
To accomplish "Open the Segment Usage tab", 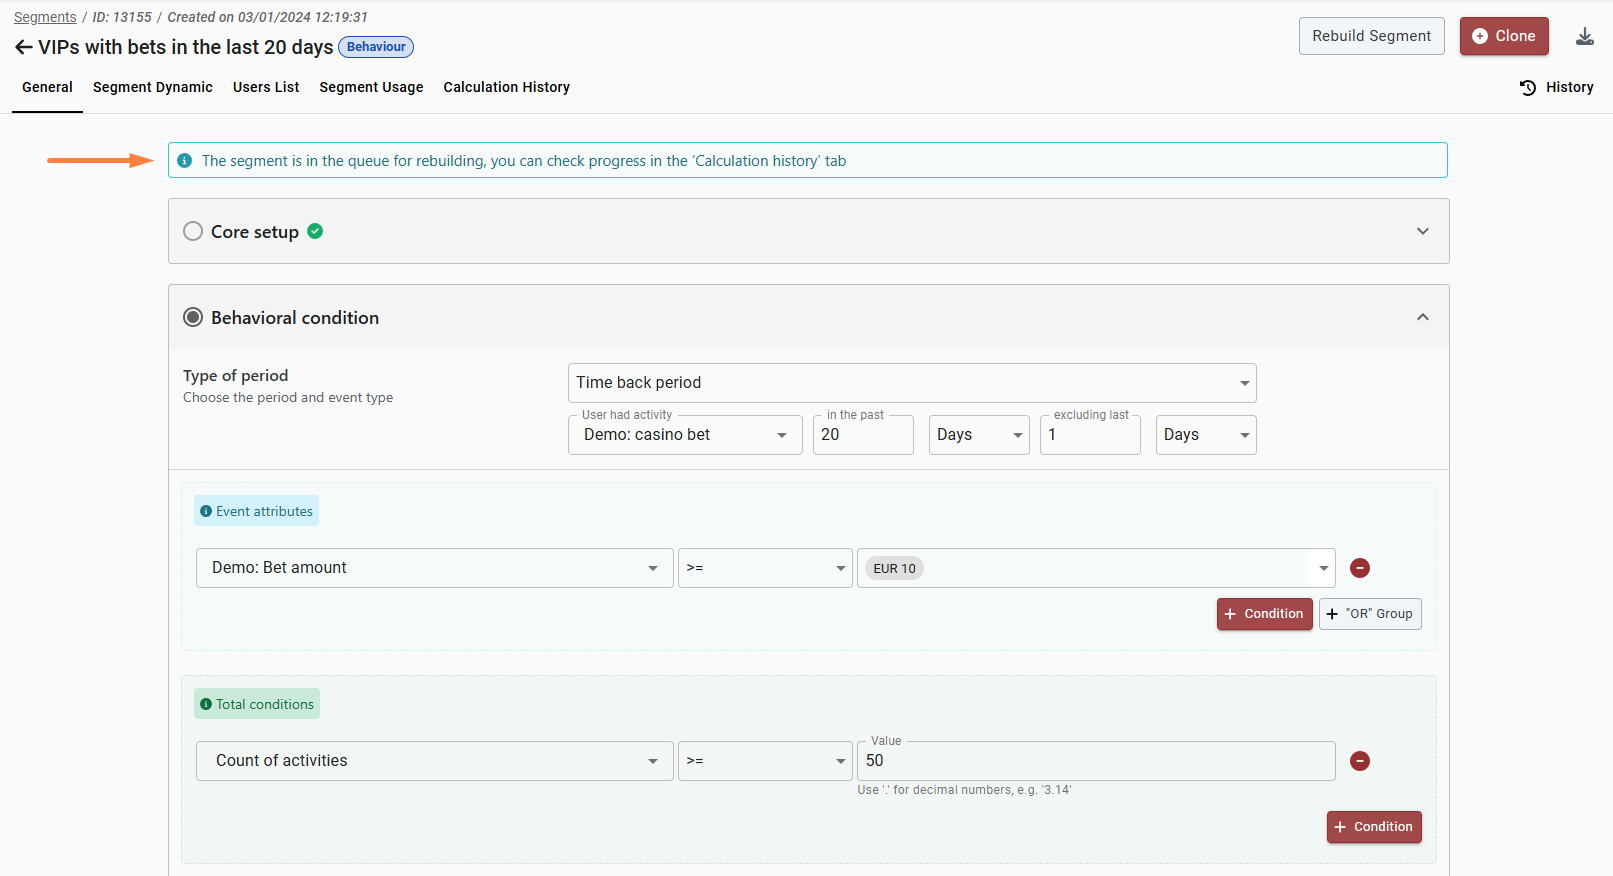I will [x=371, y=87].
